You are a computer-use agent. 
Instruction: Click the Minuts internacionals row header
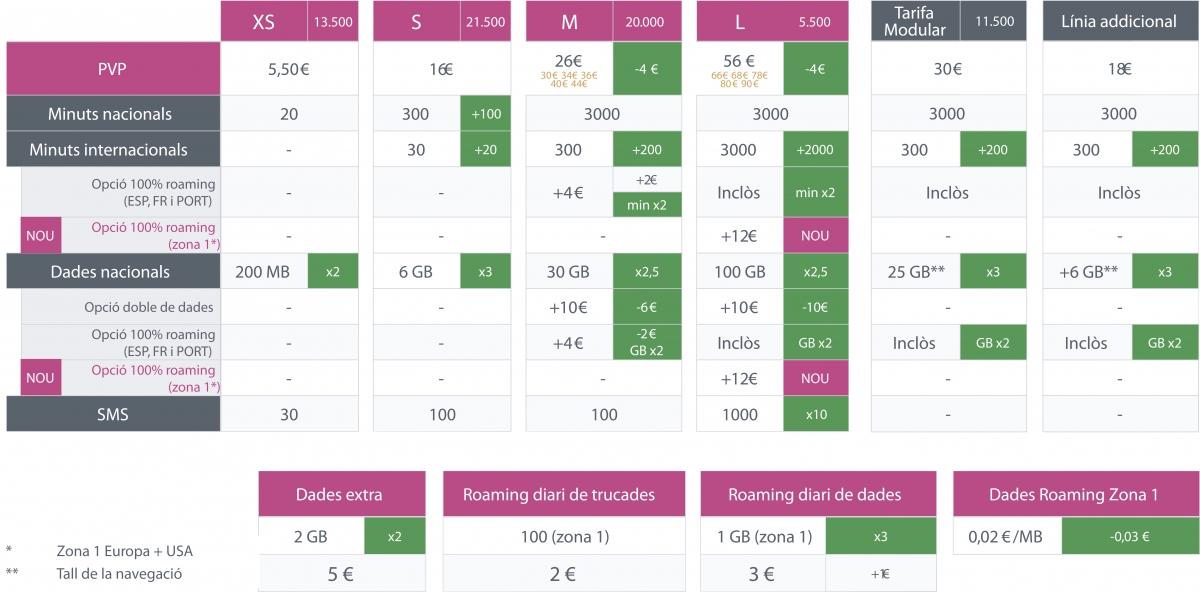click(112, 150)
